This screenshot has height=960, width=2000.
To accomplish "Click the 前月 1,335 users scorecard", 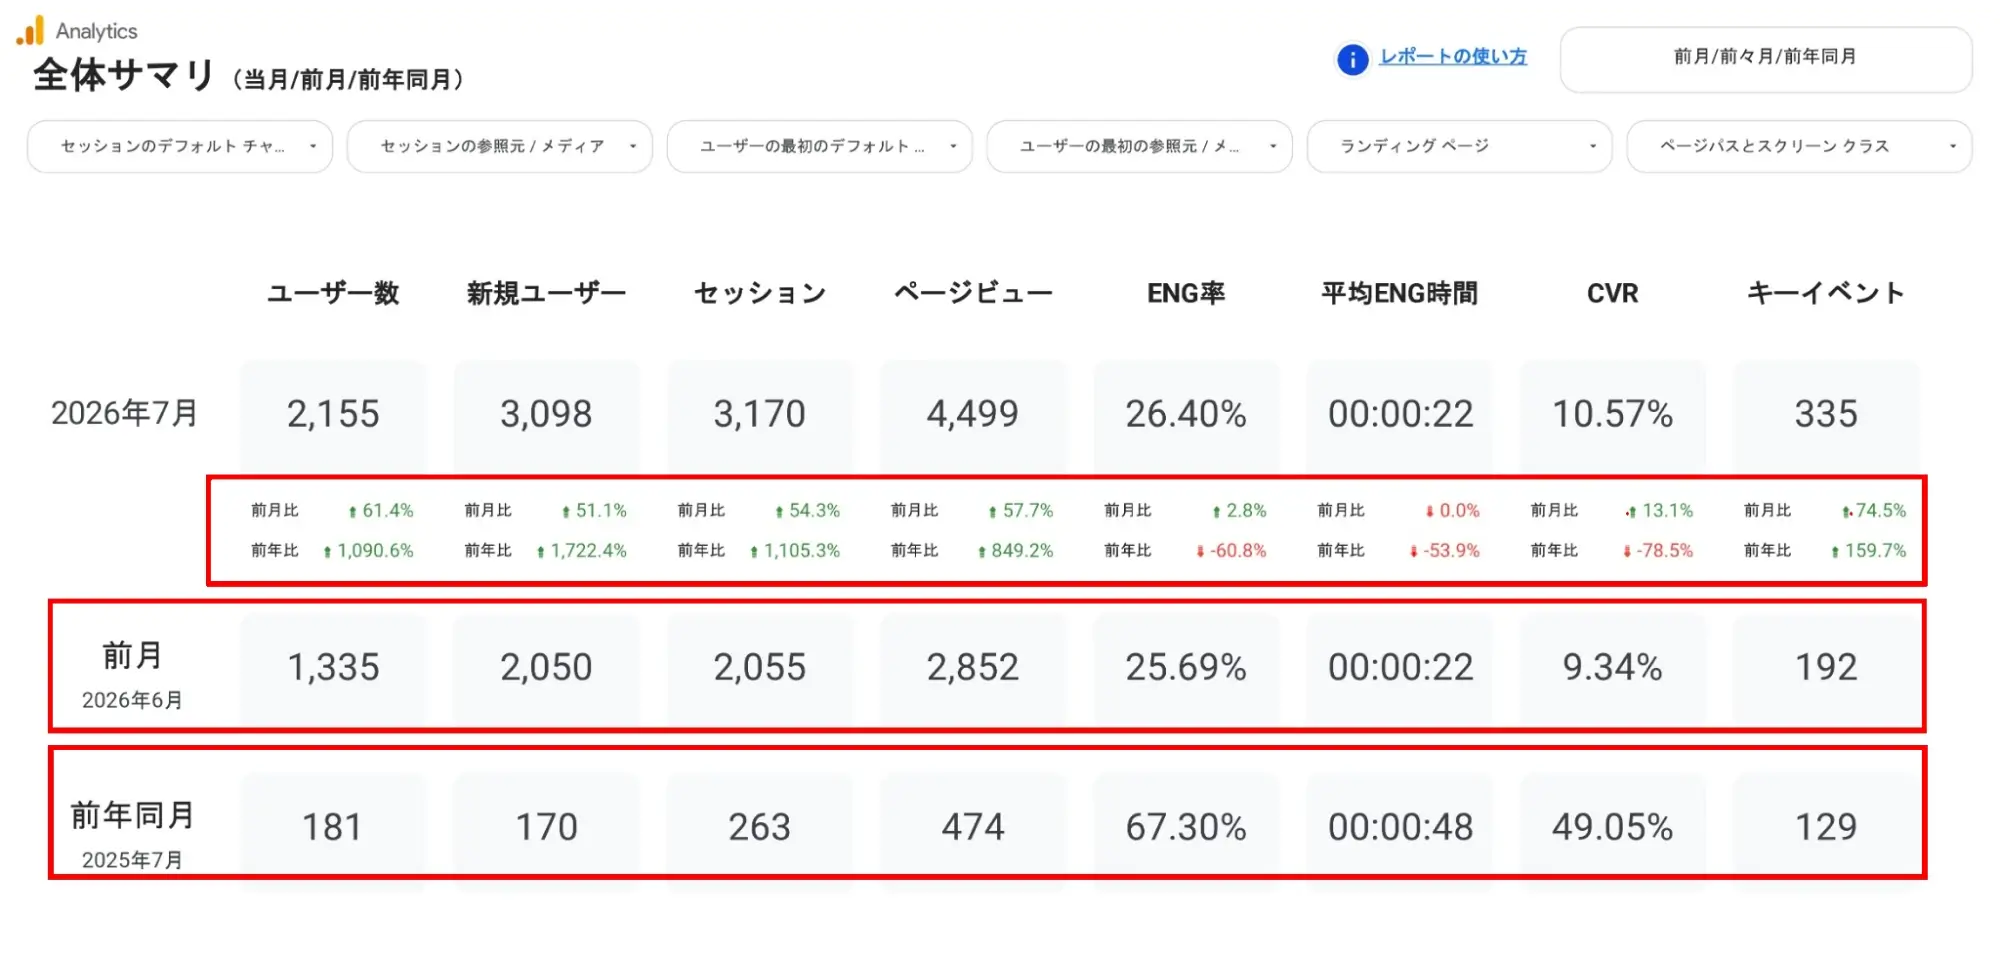I will tap(333, 667).
